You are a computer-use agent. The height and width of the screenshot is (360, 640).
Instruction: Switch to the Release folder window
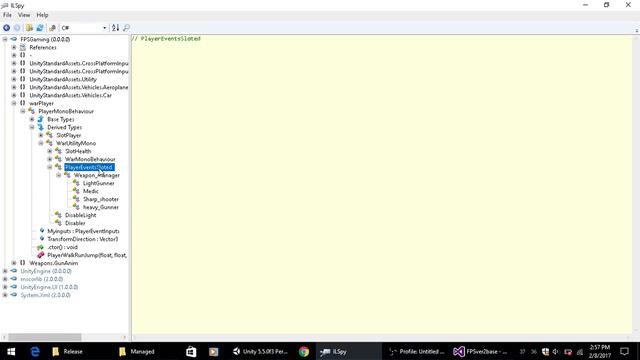coord(67,351)
